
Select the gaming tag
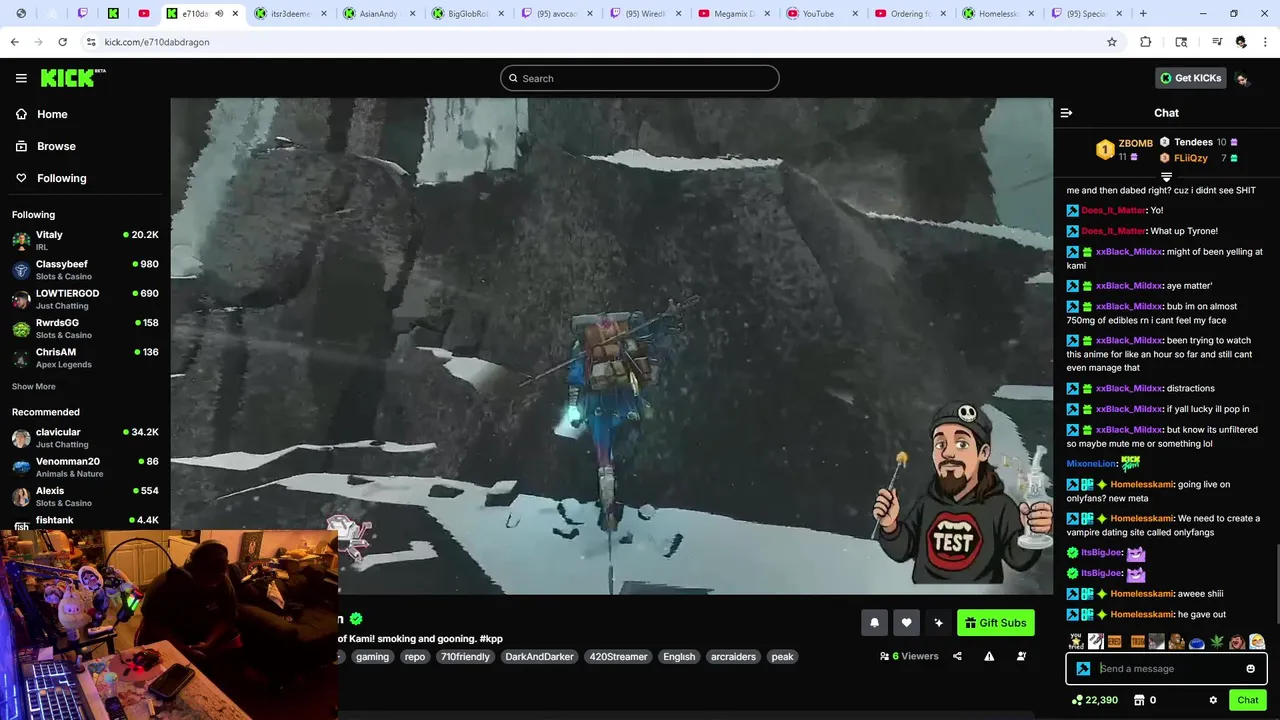pyautogui.click(x=372, y=657)
